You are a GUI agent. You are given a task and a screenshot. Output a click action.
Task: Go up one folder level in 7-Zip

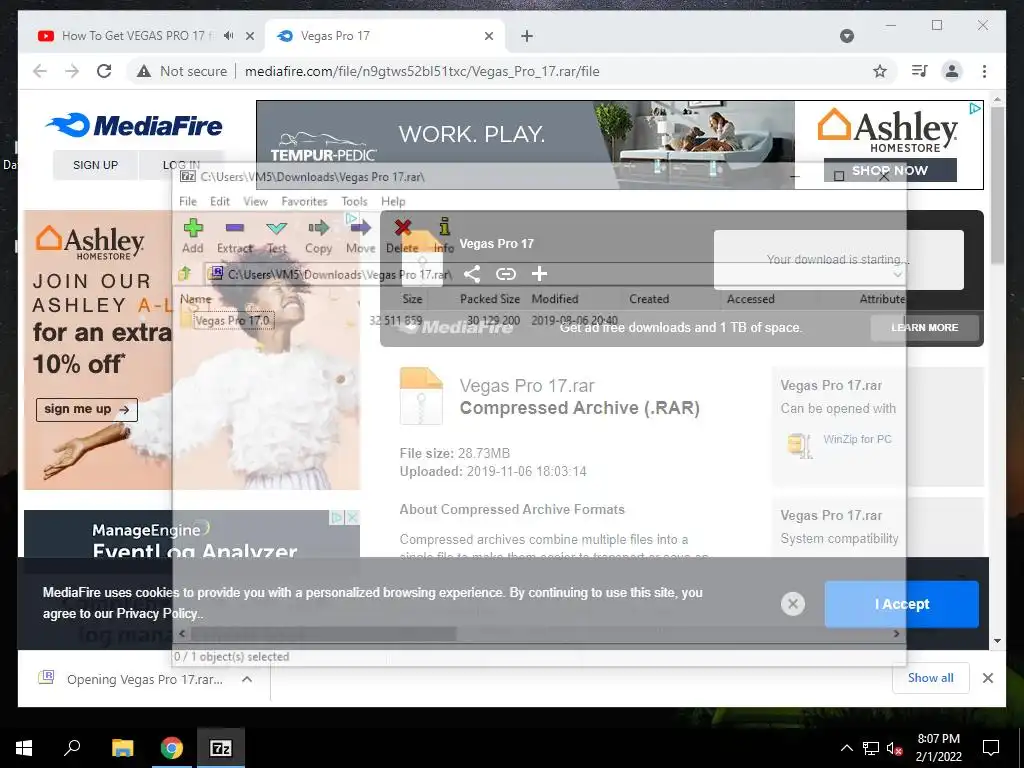[x=185, y=274]
